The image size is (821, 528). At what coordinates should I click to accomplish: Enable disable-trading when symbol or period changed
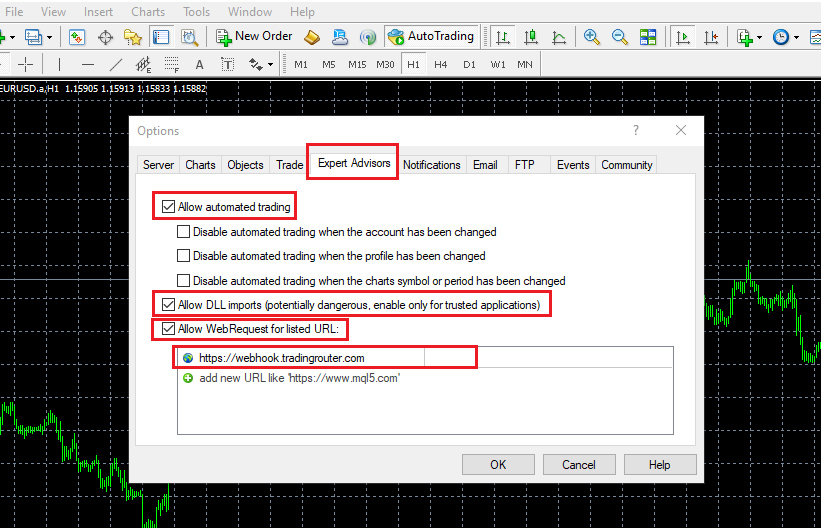click(x=183, y=281)
